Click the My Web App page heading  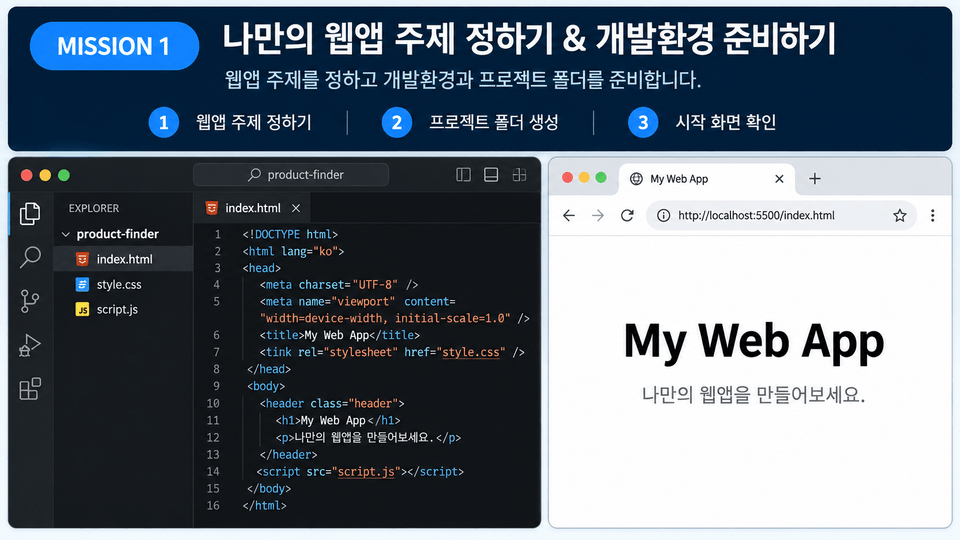click(754, 341)
